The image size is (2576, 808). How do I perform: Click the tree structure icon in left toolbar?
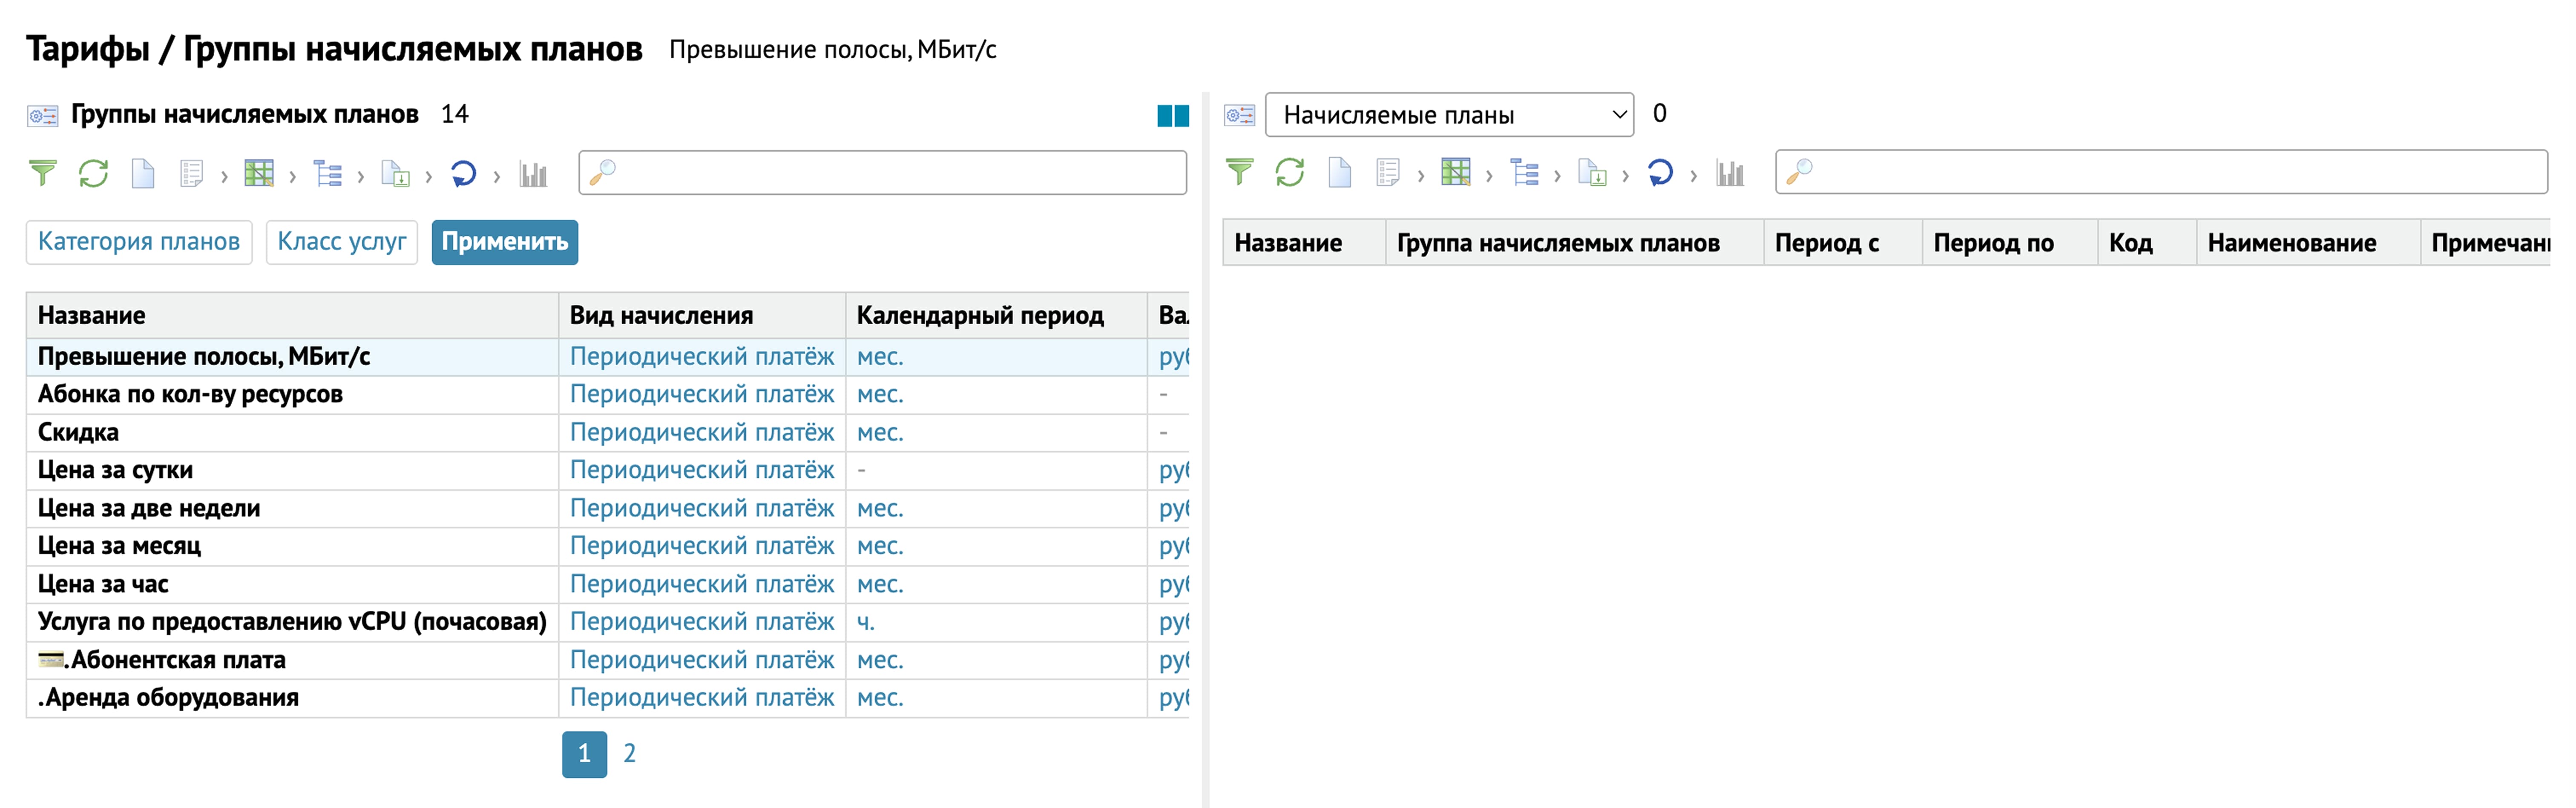coord(327,174)
